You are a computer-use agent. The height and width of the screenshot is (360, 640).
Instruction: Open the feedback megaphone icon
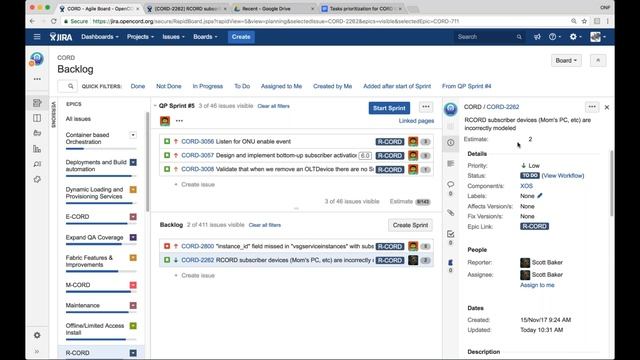click(x=537, y=37)
